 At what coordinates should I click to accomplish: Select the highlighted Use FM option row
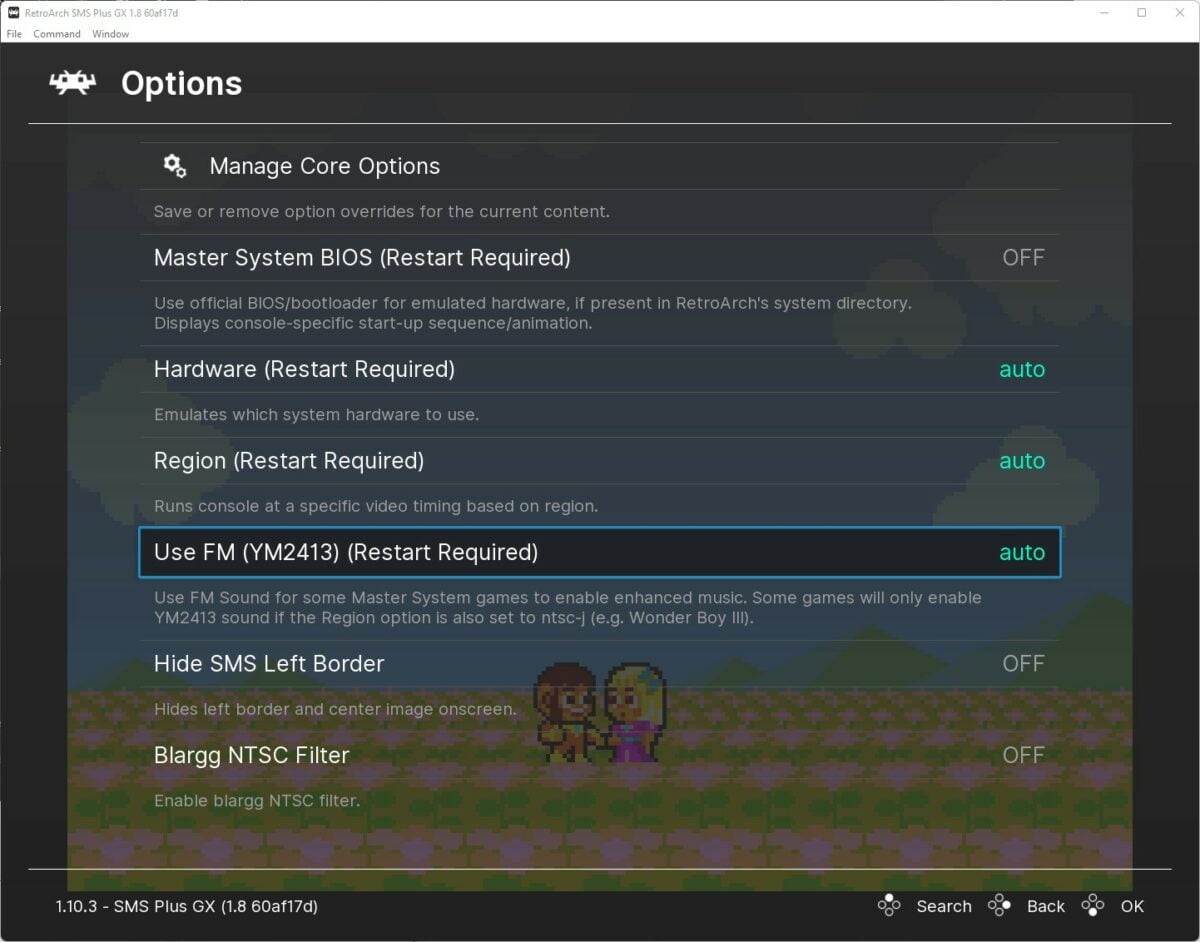pyautogui.click(x=345, y=552)
